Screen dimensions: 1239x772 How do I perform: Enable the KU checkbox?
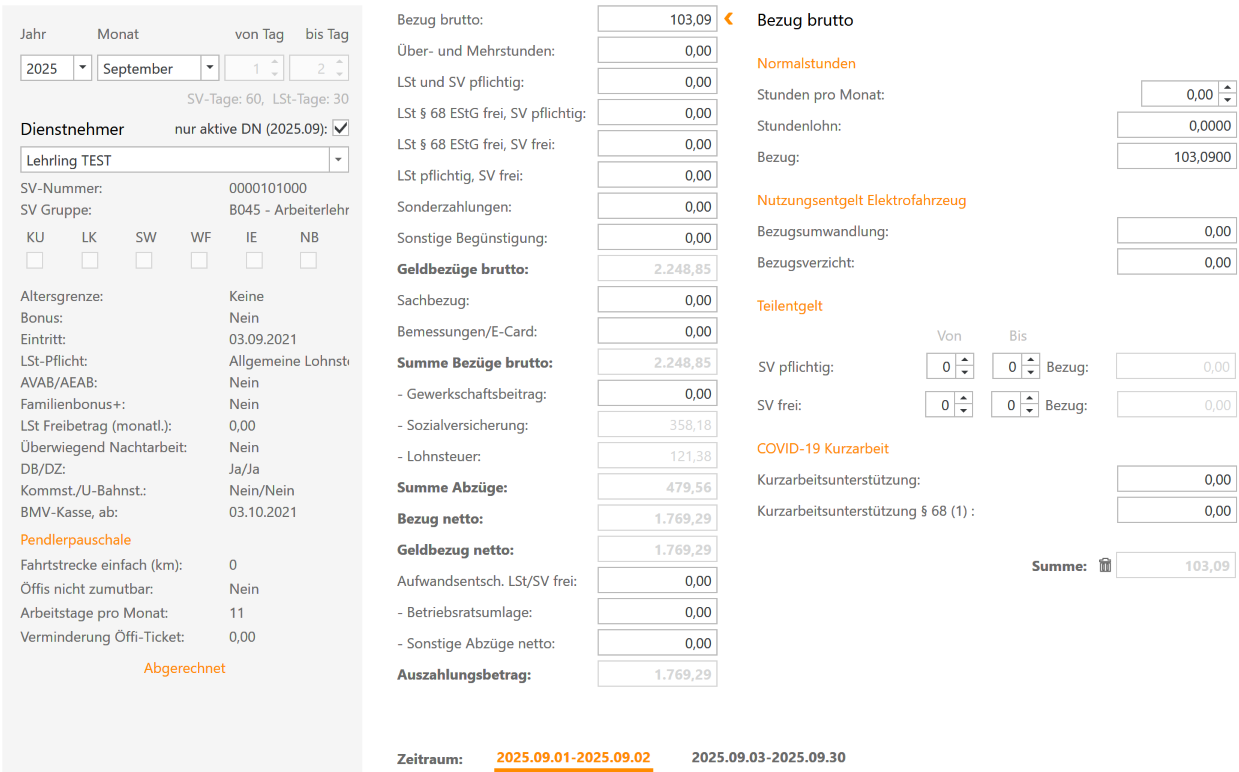[x=35, y=260]
